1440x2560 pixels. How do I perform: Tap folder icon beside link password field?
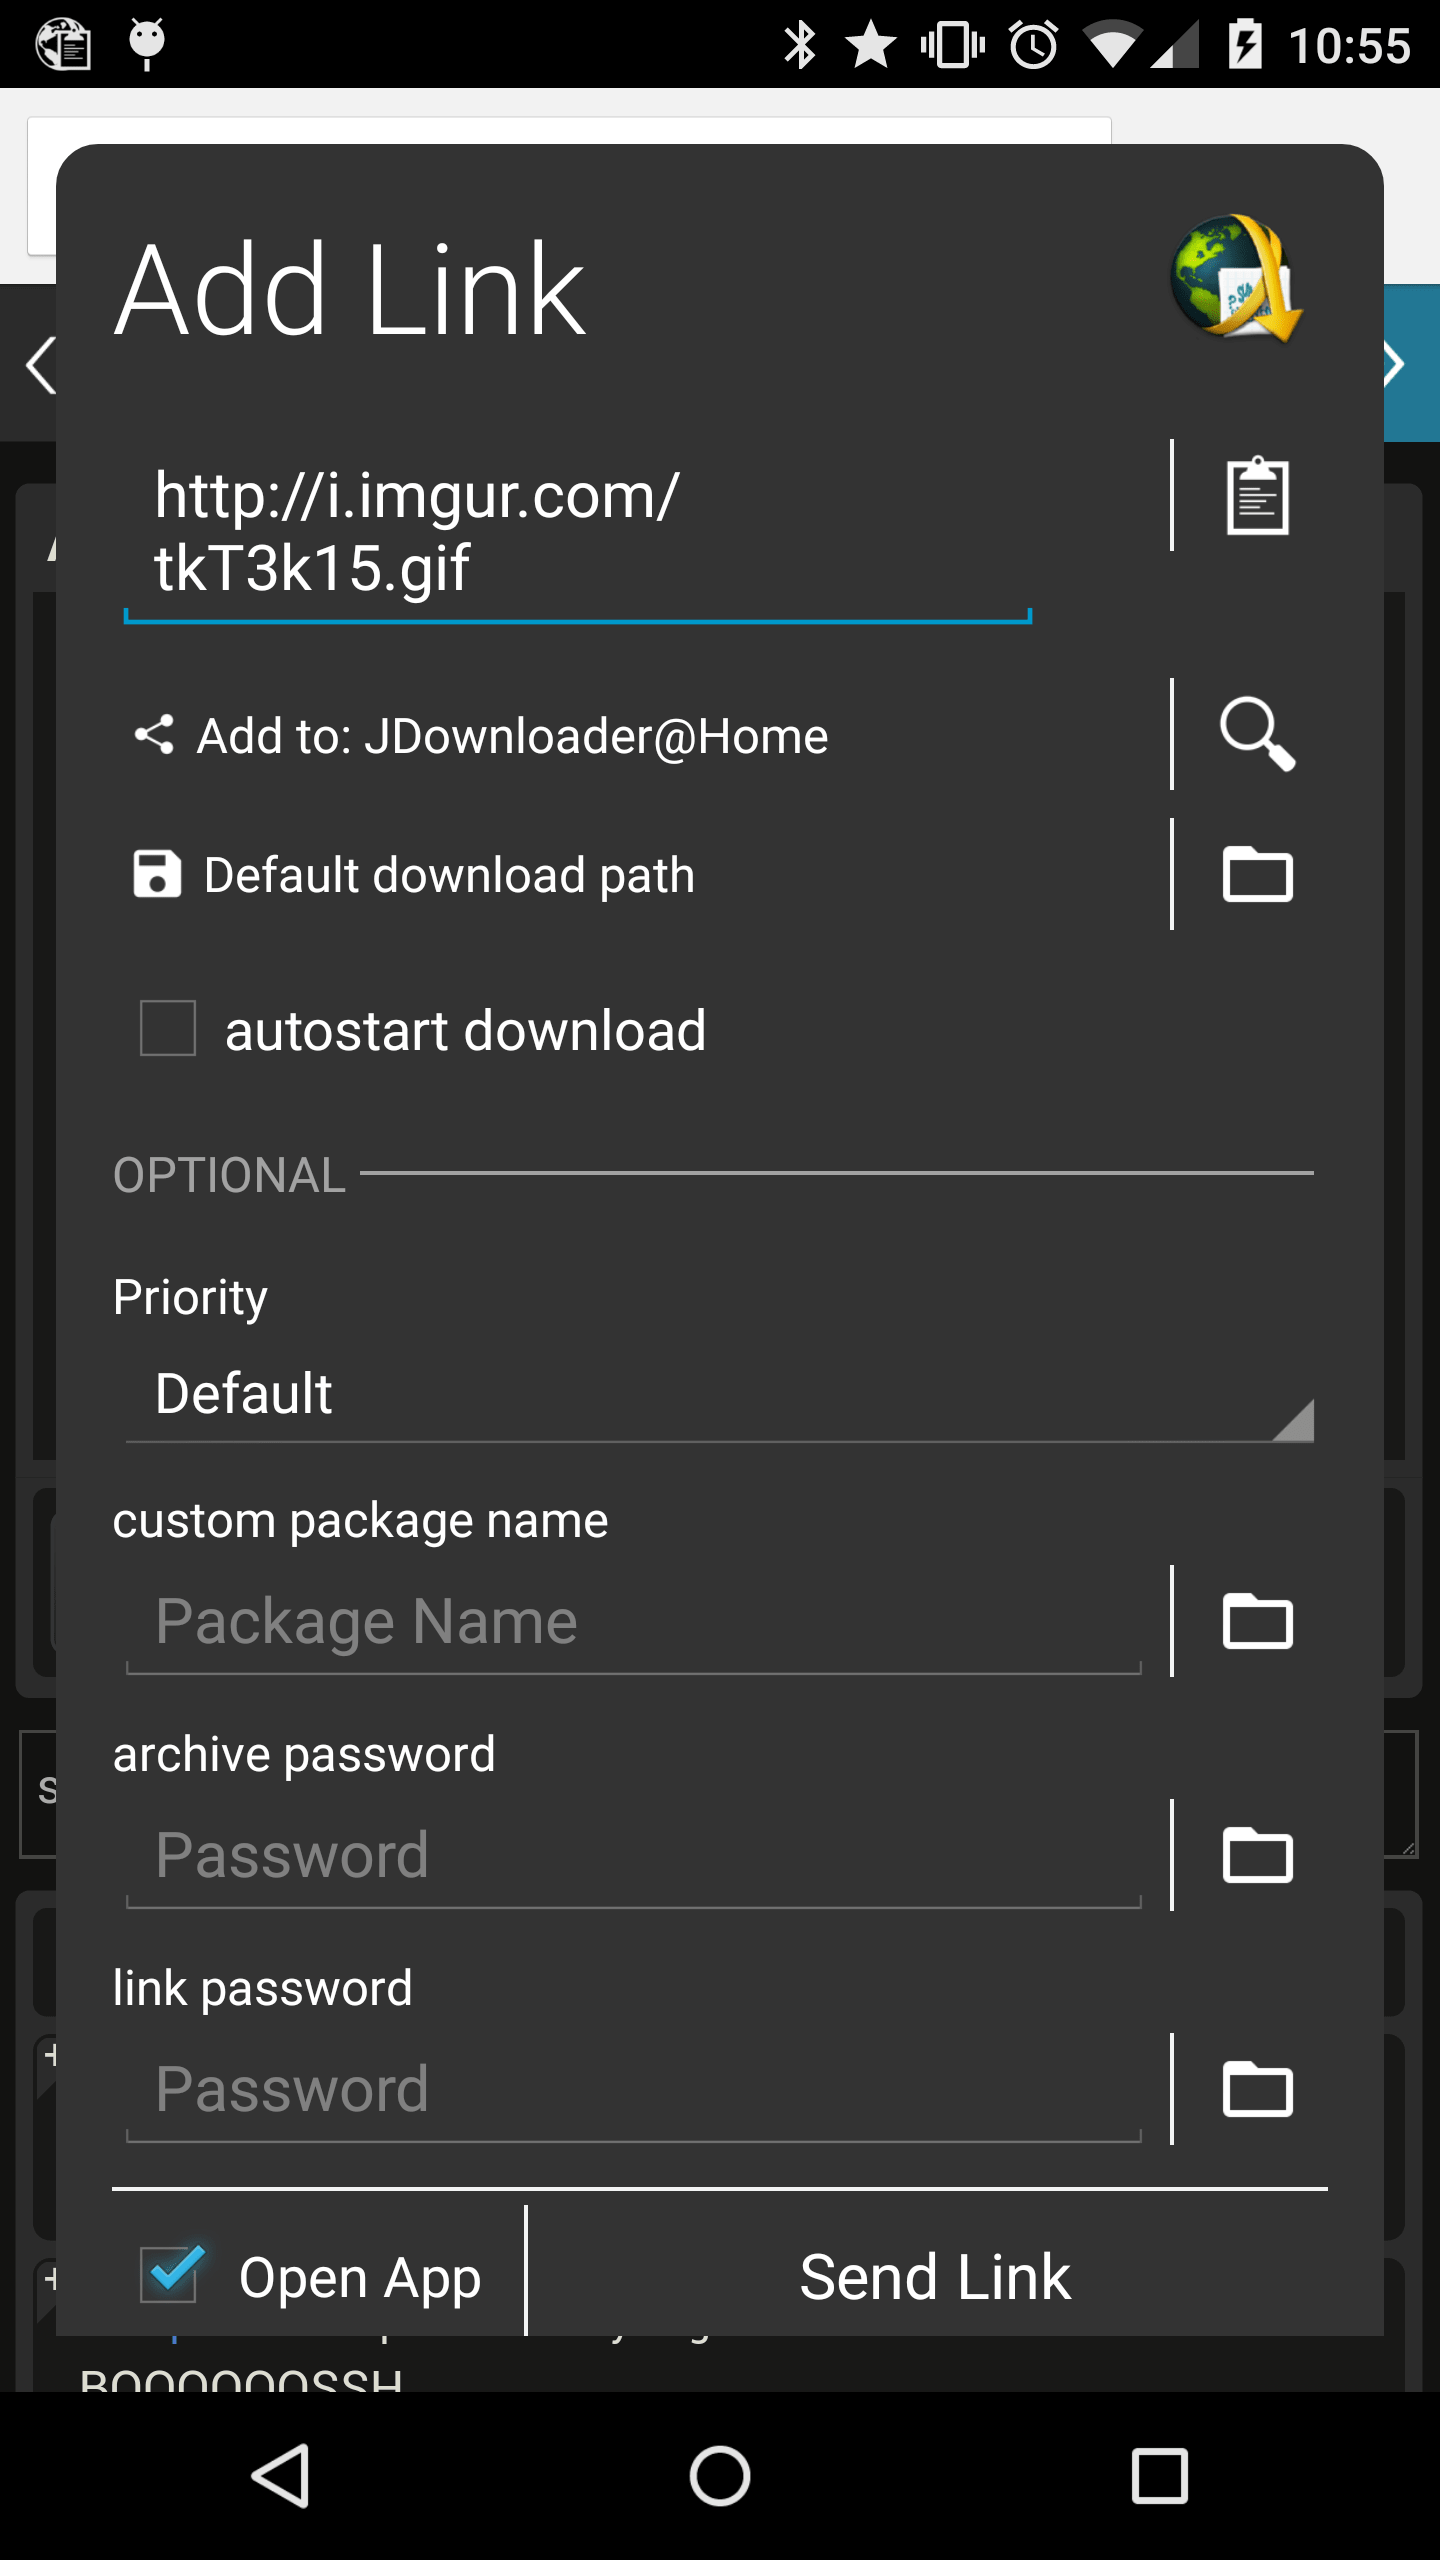[x=1257, y=2089]
